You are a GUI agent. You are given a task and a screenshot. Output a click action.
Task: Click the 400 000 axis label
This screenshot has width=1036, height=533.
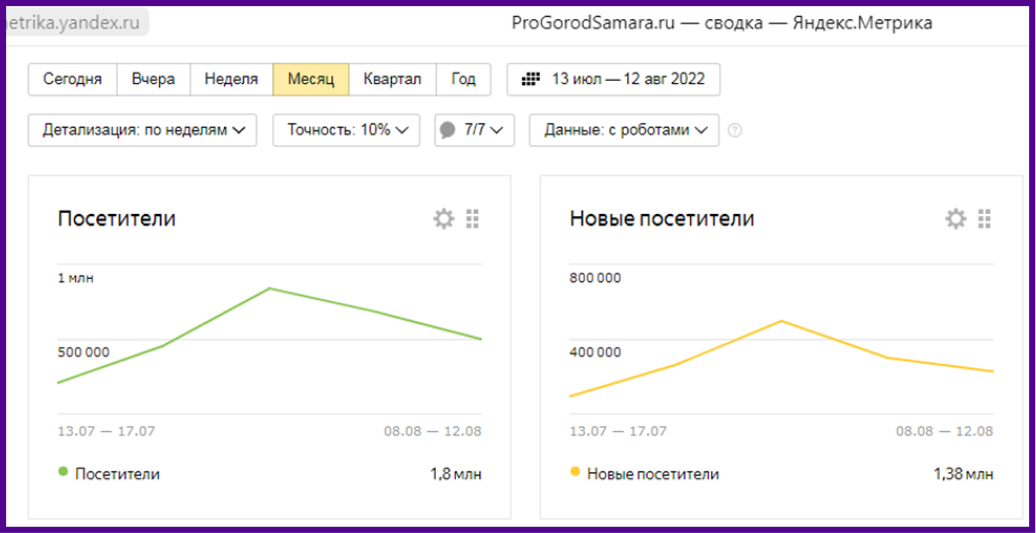tap(595, 353)
